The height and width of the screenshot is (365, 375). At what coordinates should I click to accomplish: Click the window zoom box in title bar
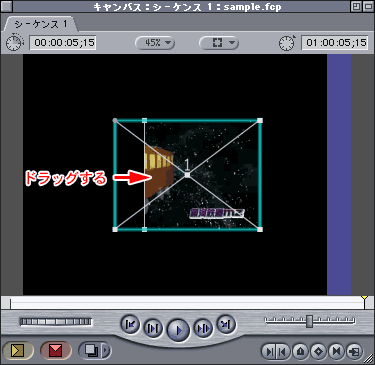pos(356,6)
